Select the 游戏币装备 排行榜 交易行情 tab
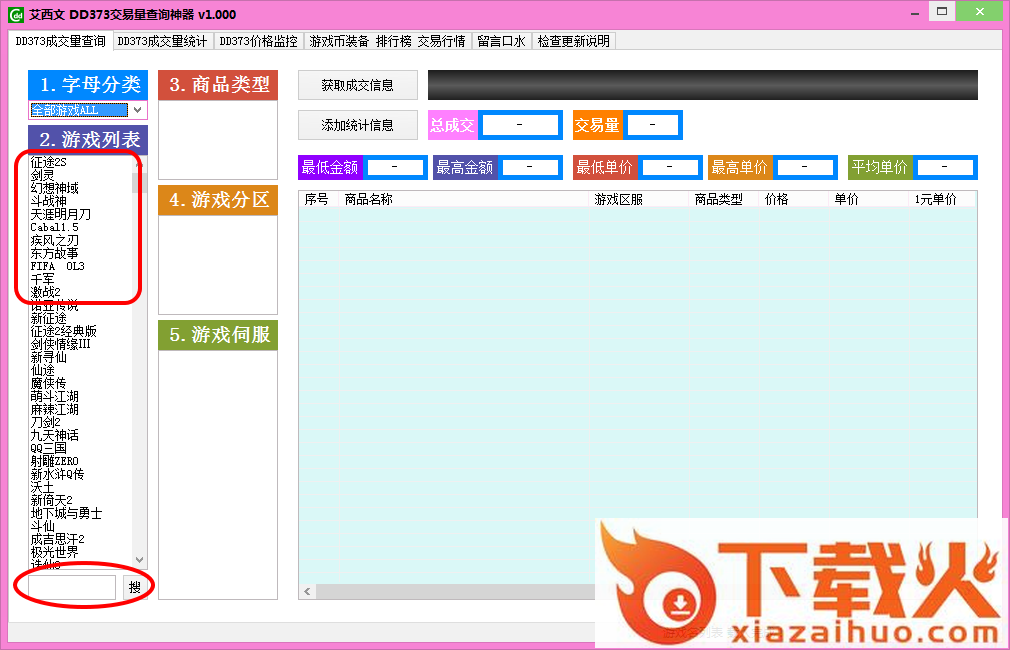 pos(387,41)
